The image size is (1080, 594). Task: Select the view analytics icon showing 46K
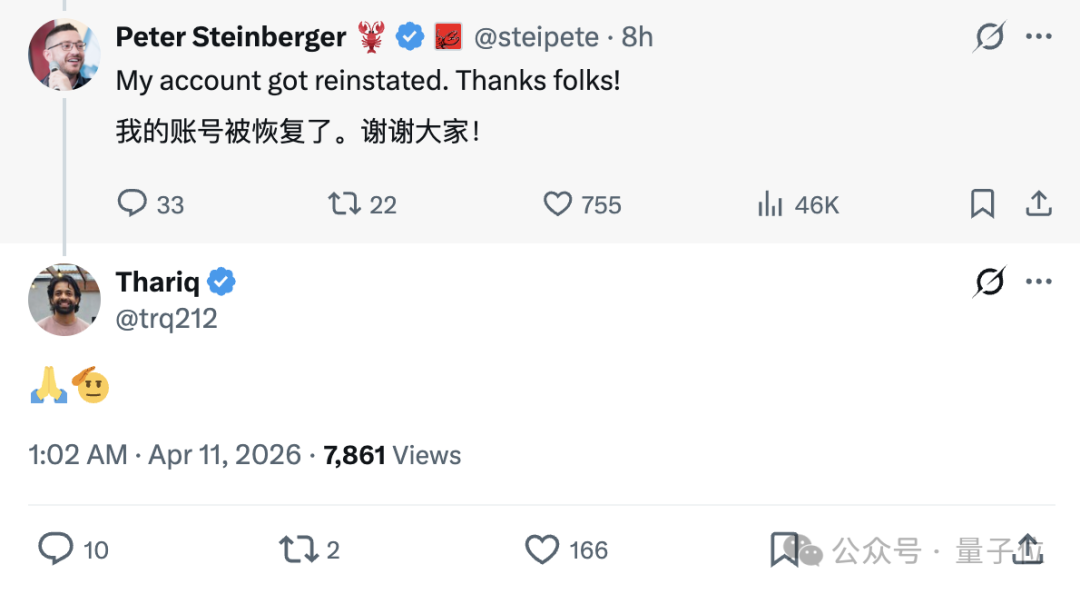click(x=770, y=204)
